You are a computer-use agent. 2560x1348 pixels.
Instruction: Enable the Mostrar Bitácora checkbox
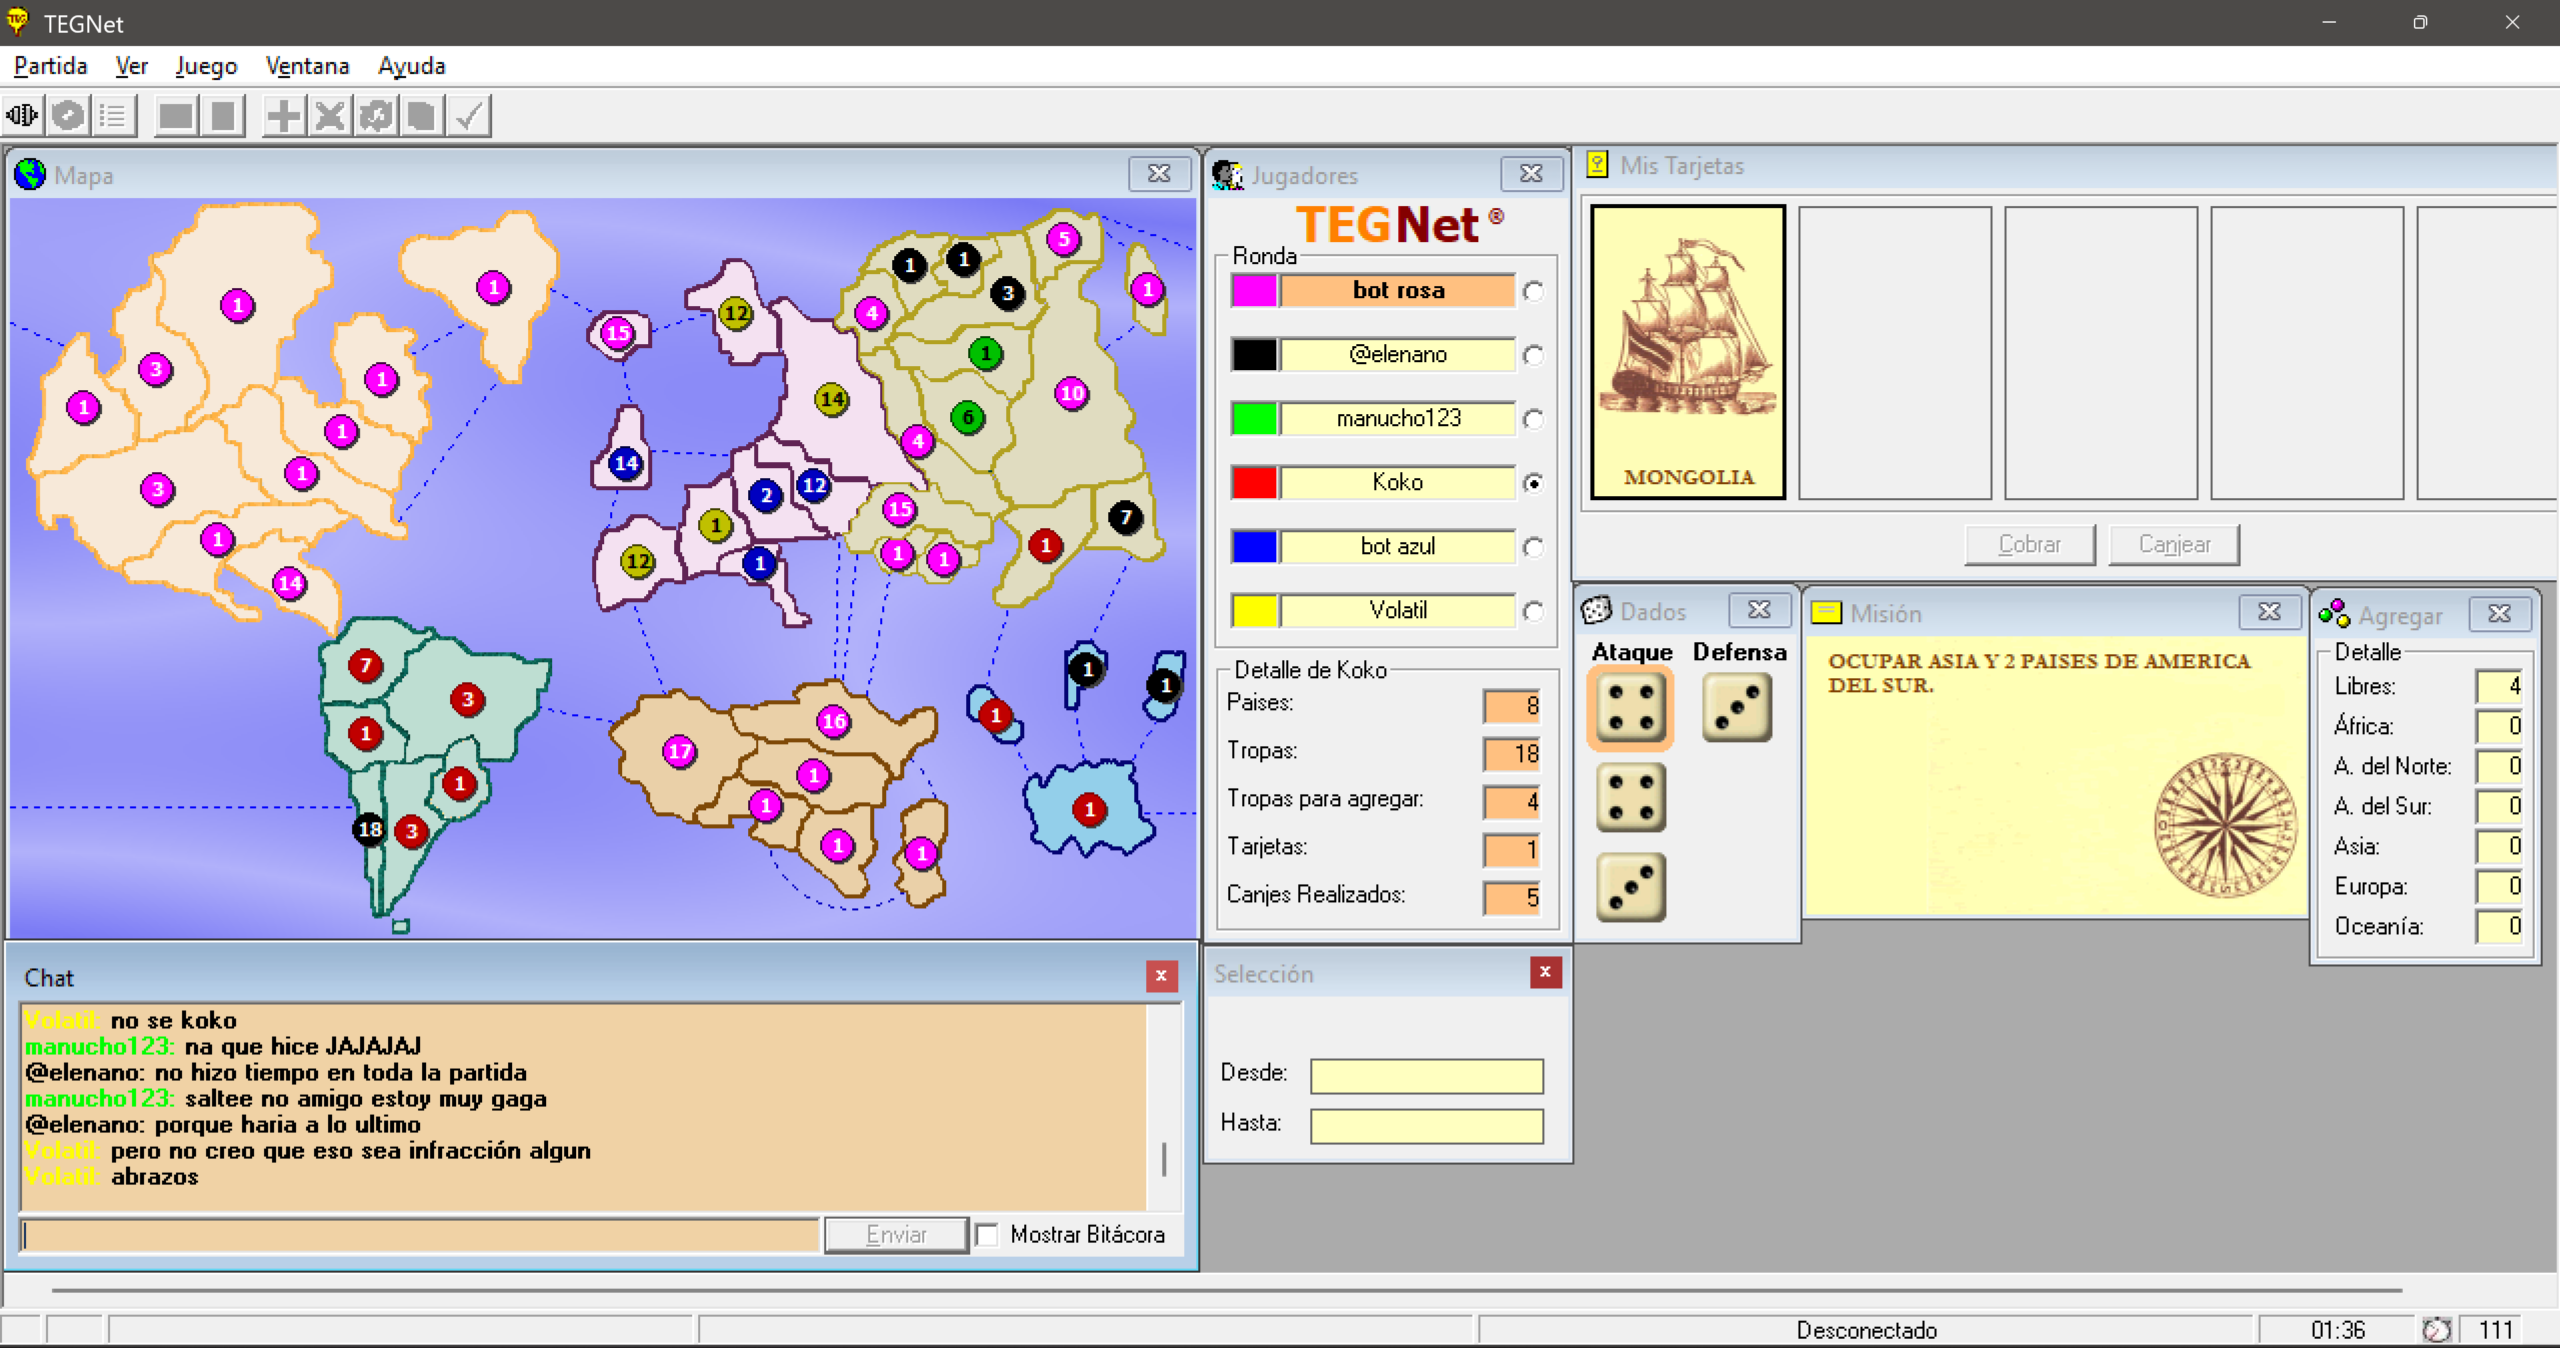(x=987, y=1235)
